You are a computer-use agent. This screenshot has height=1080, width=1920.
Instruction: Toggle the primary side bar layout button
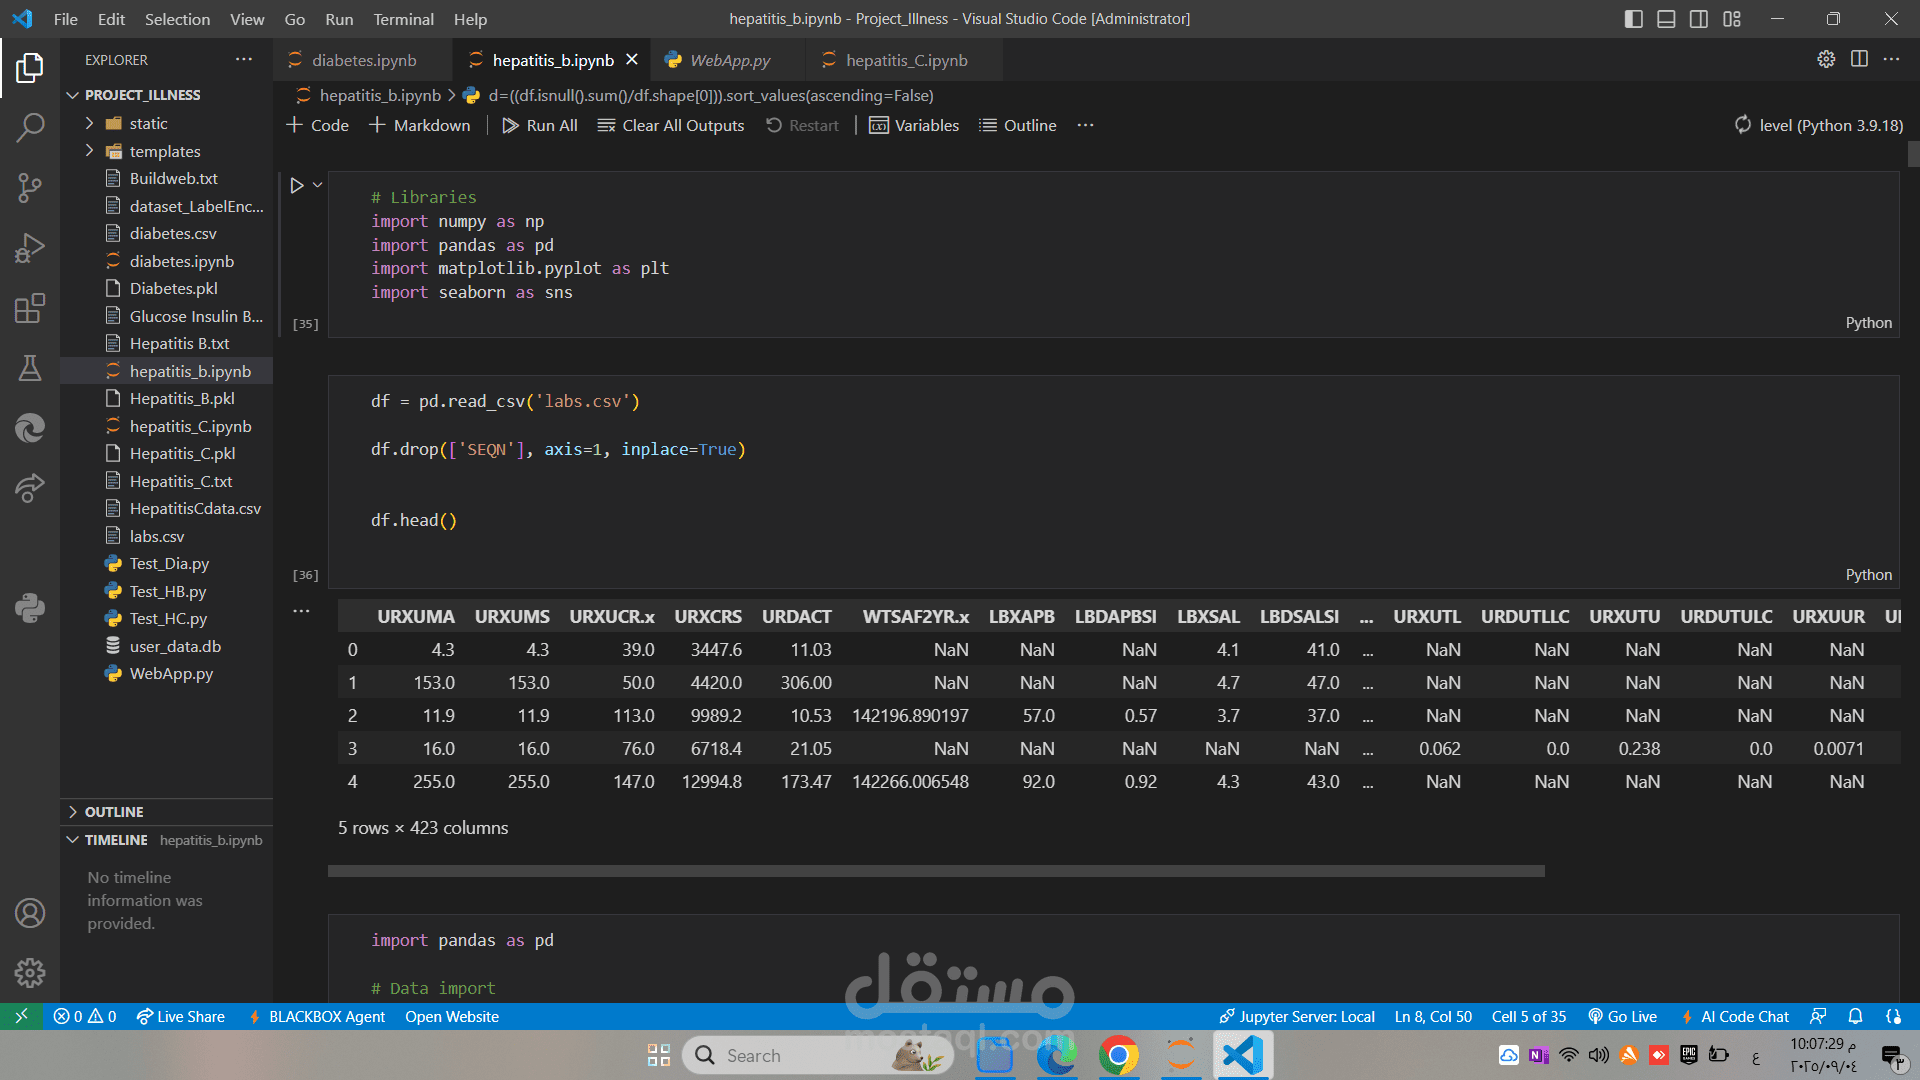(x=1633, y=19)
